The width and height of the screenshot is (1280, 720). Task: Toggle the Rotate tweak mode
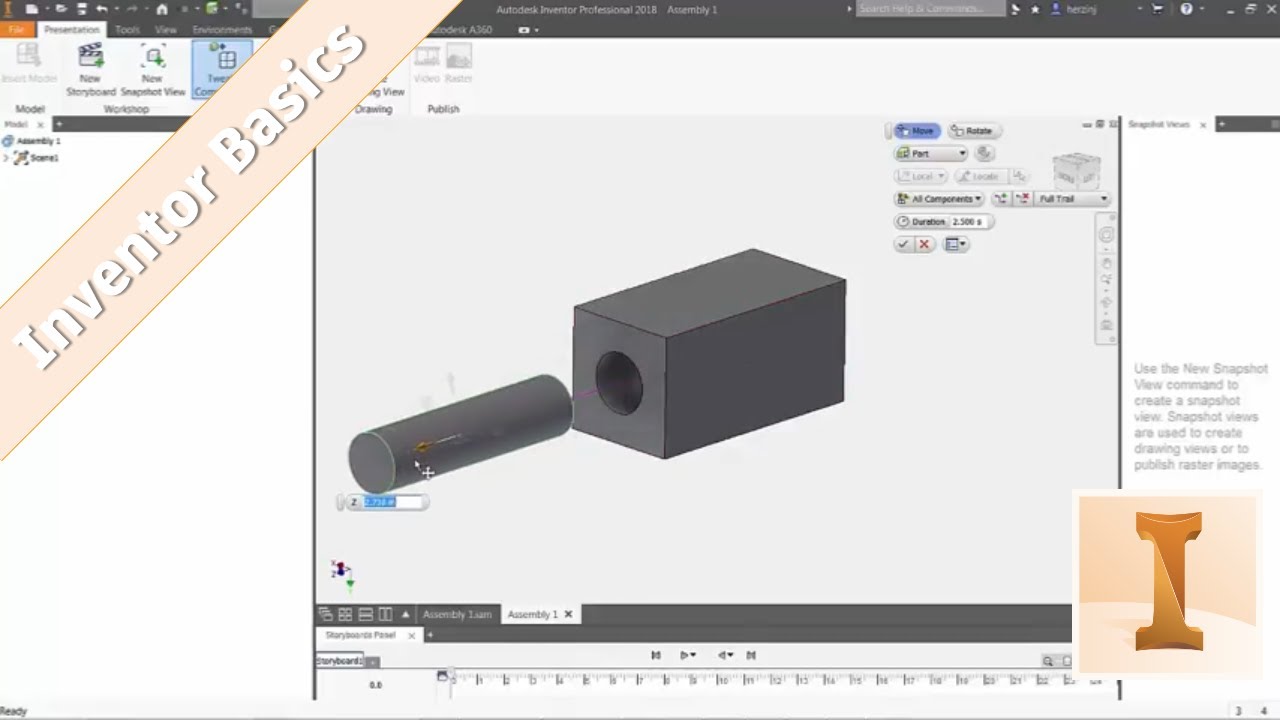click(973, 131)
